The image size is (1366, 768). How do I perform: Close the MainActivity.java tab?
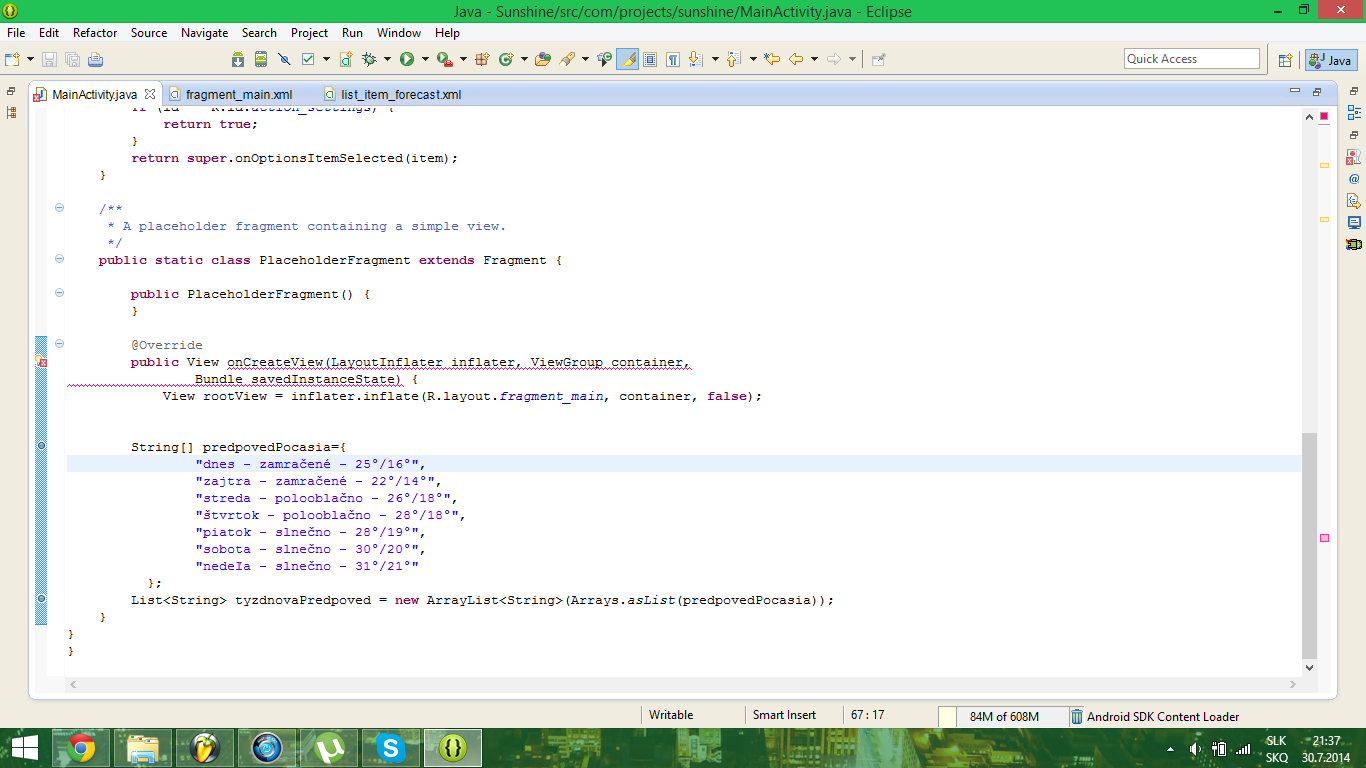(x=150, y=94)
